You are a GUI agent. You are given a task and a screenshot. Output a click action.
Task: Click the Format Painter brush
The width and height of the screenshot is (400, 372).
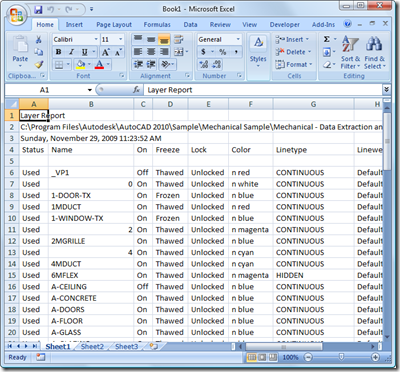[39, 65]
